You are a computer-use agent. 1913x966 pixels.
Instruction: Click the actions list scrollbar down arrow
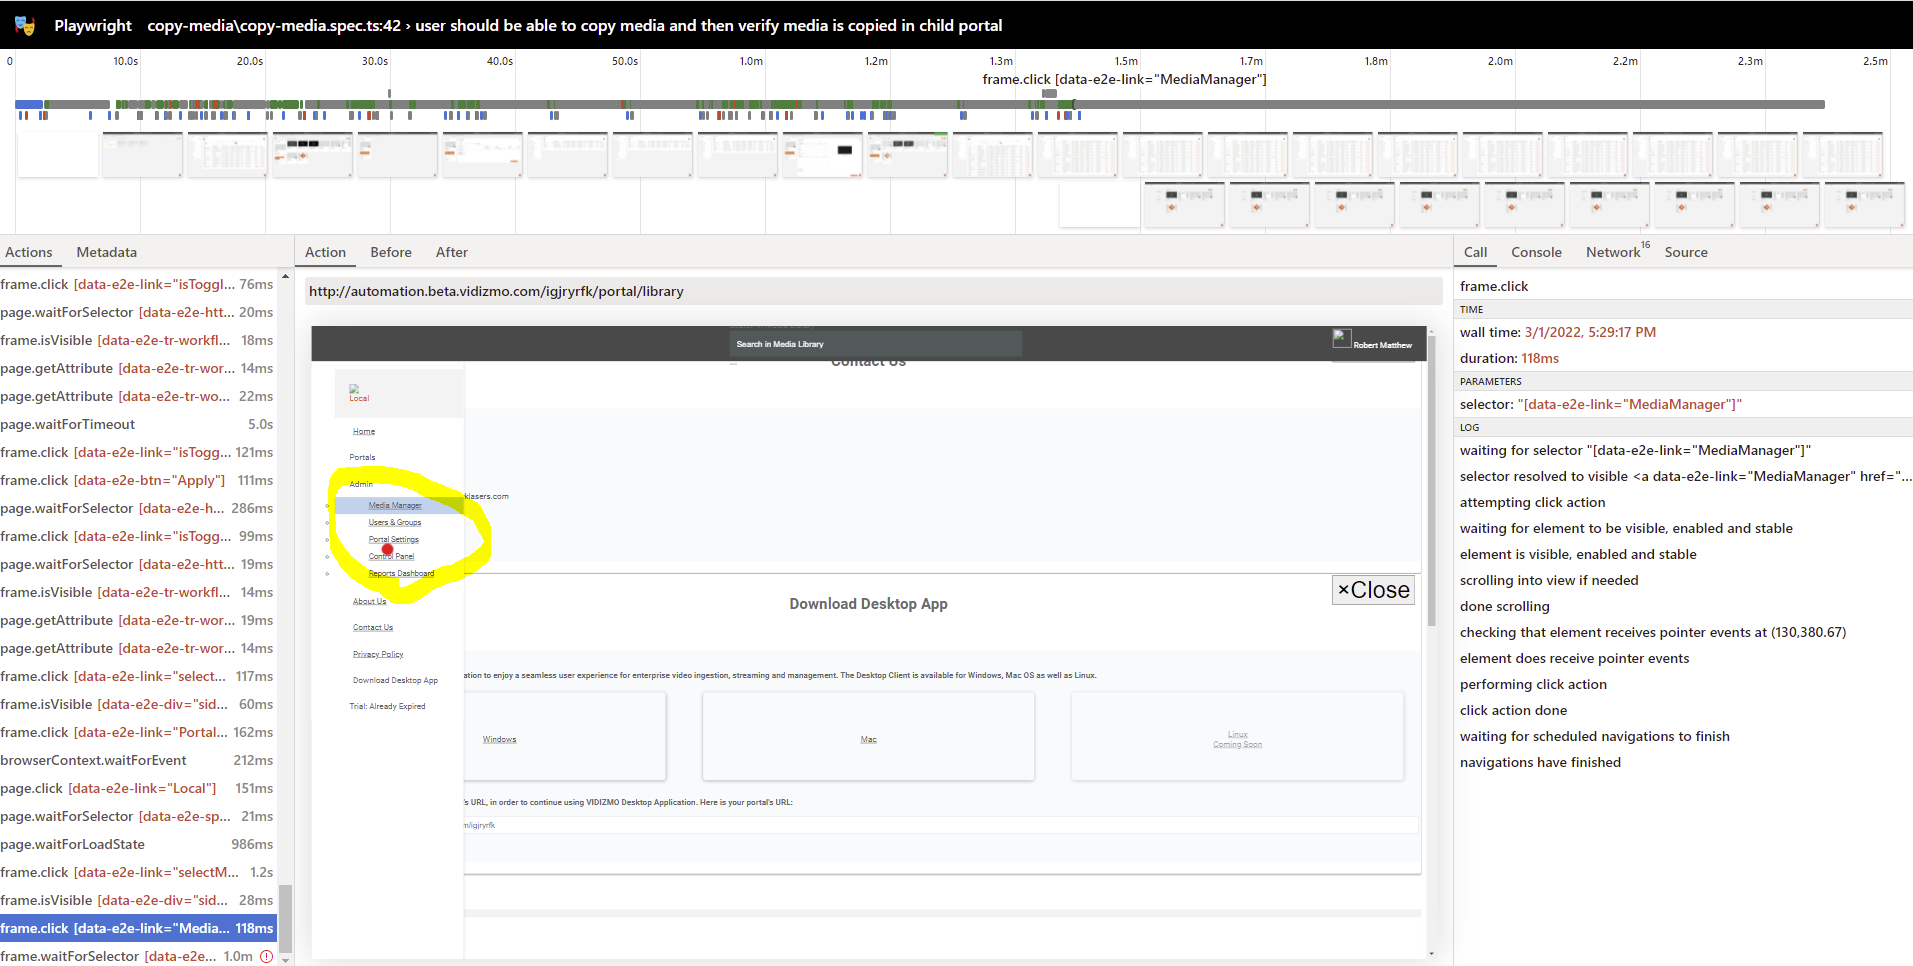tap(285, 959)
